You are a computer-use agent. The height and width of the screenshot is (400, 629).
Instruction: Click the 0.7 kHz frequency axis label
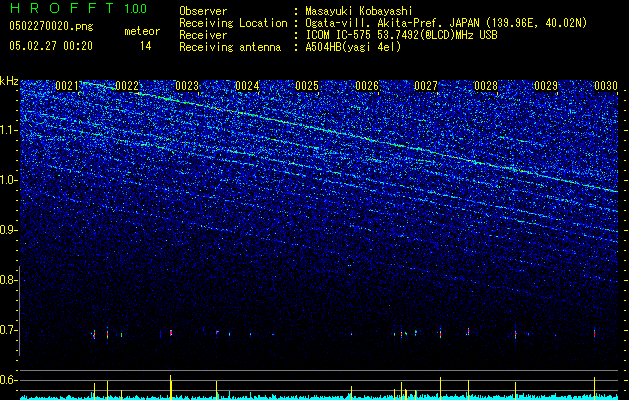[x=8, y=330]
